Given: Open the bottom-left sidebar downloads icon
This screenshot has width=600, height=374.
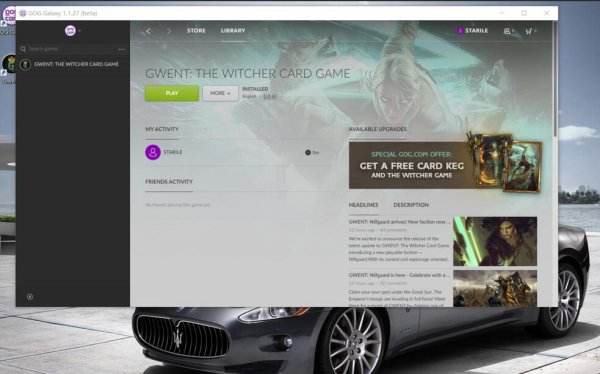Looking at the screenshot, I should pos(30,297).
